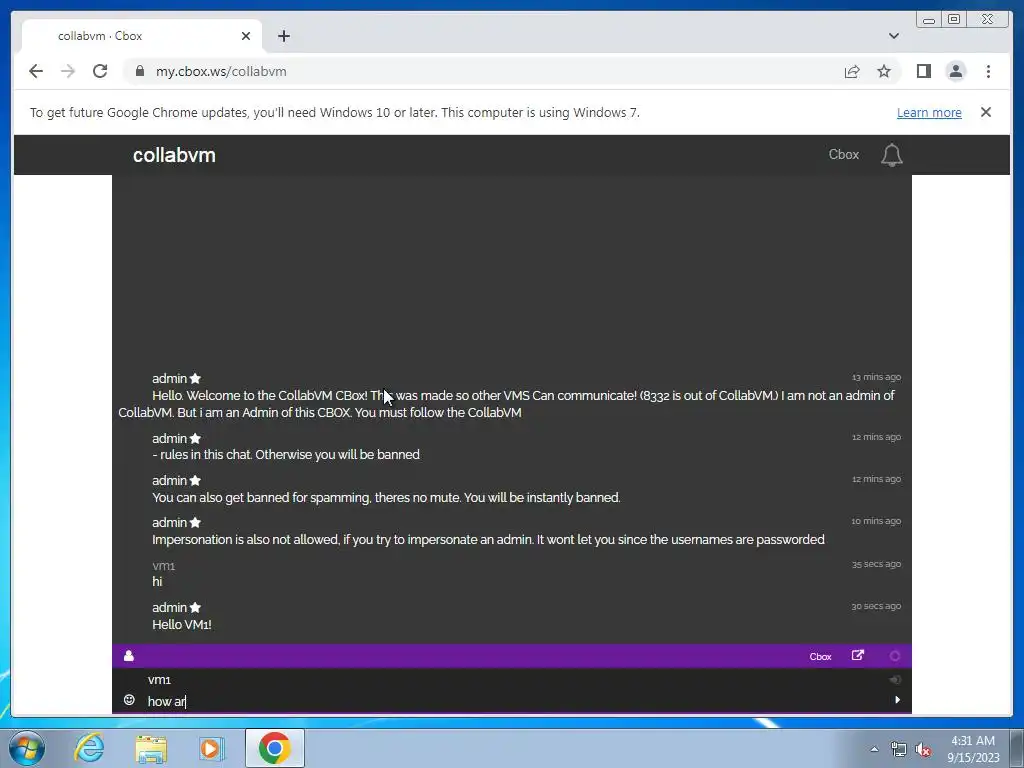Open the new tab plus button
The height and width of the screenshot is (768, 1024).
point(283,36)
